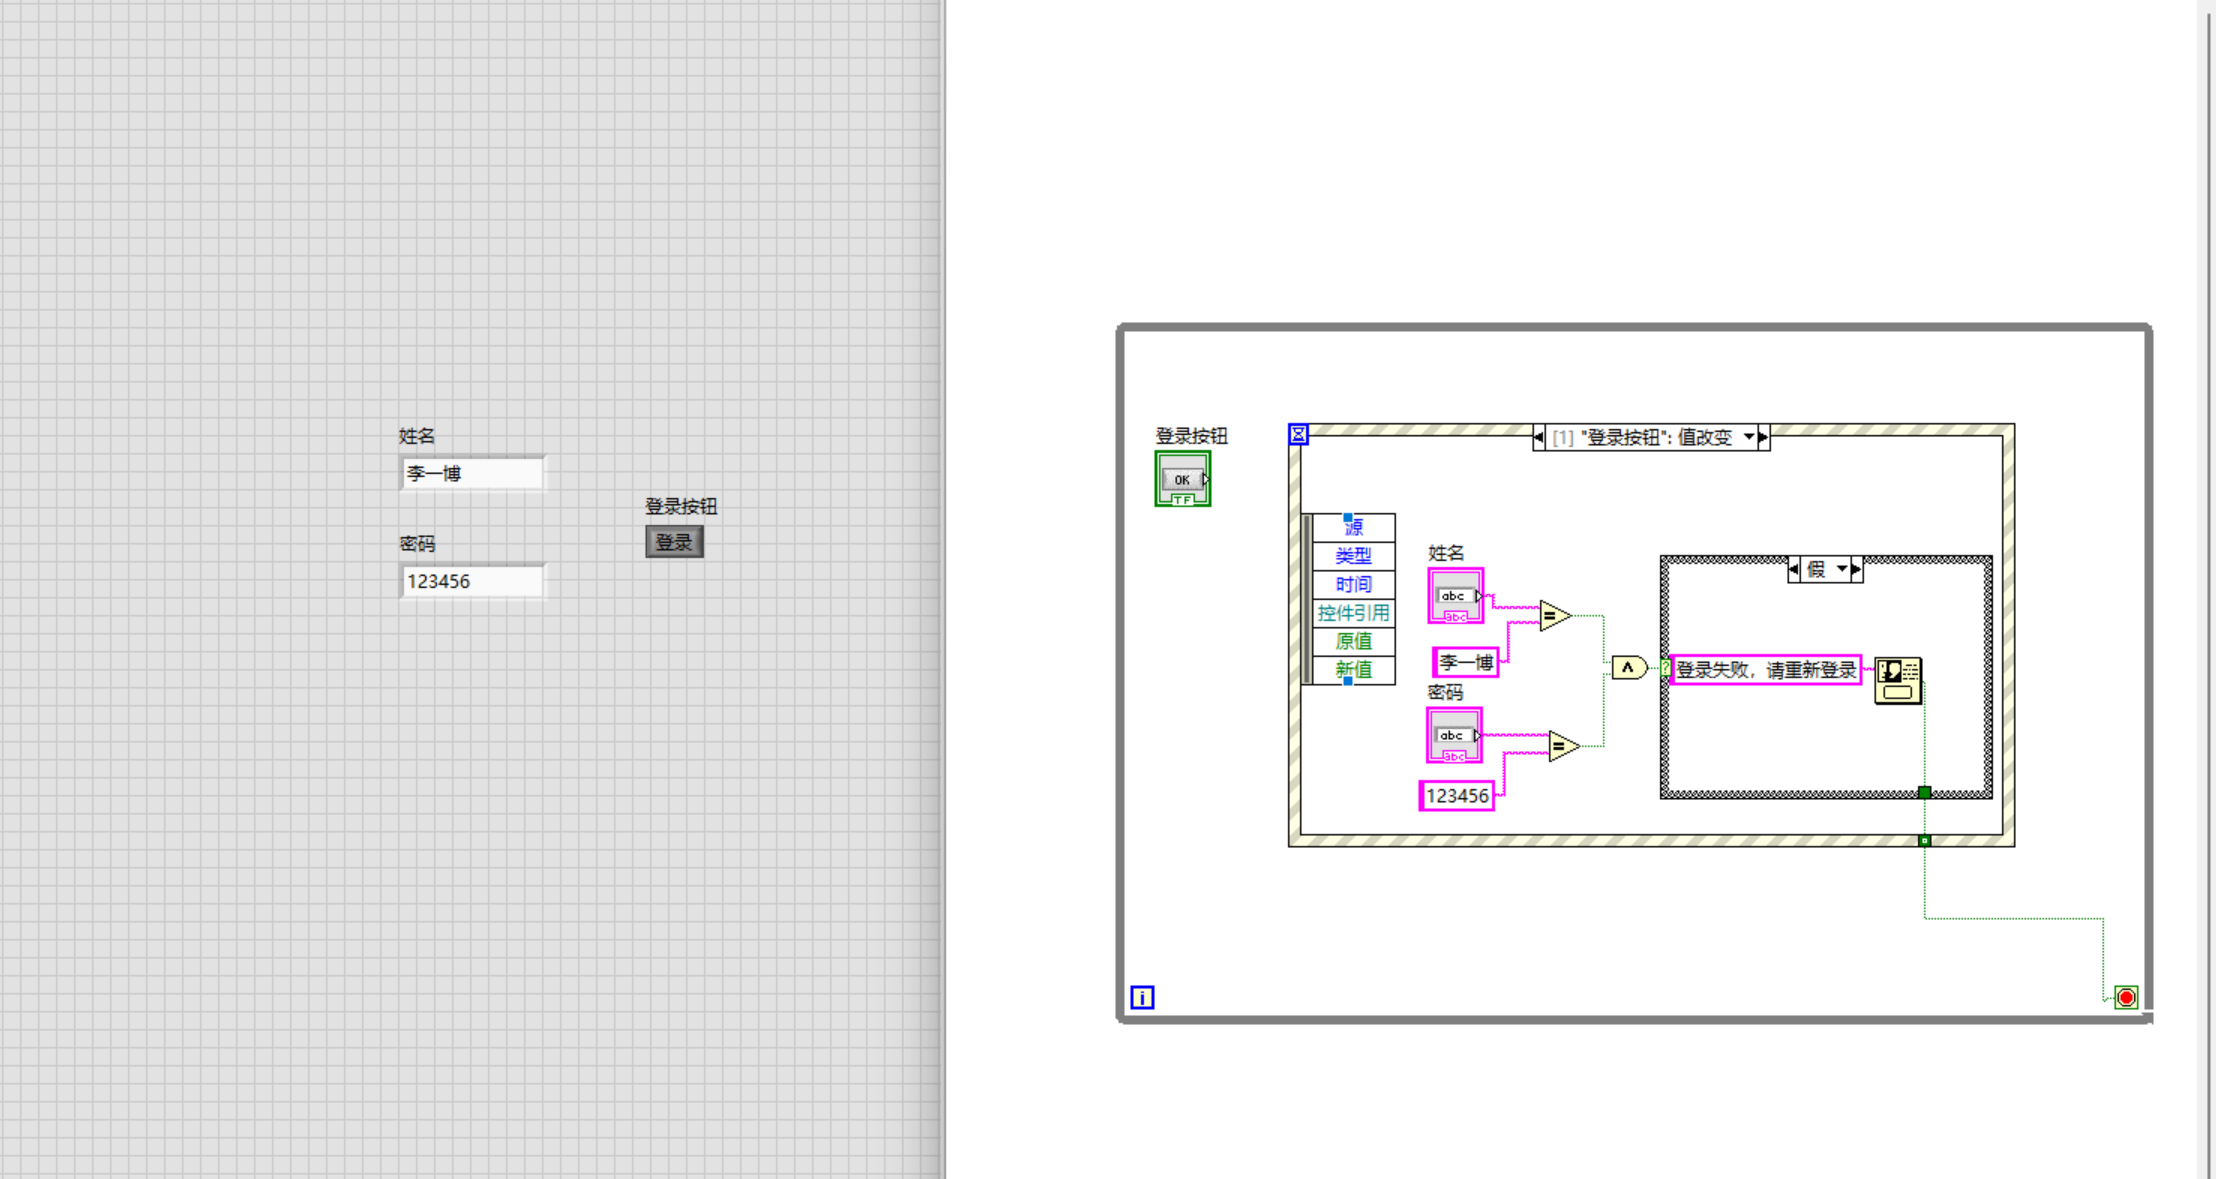This screenshot has width=2216, height=1179.
Task: Click the 密码 input field containing 123456
Action: (x=472, y=581)
